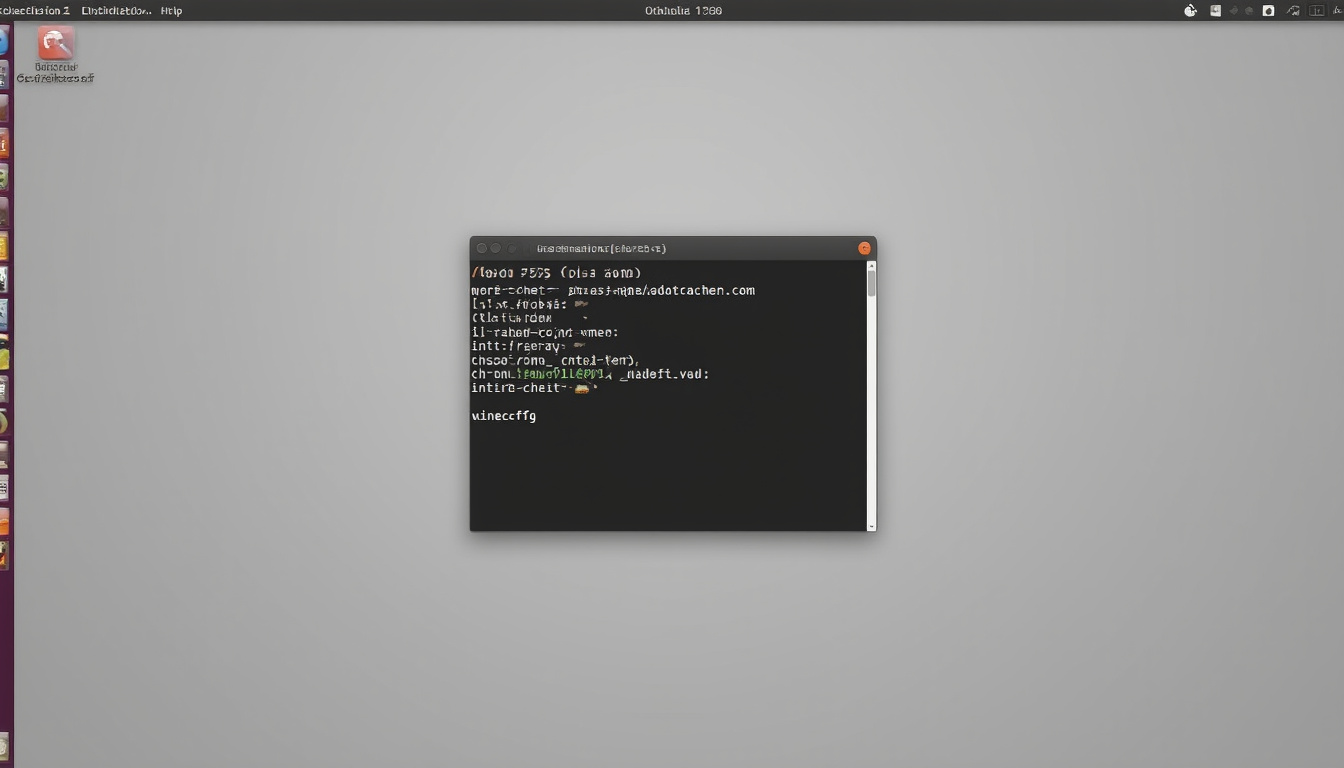Click the lowest icon in the launcher dock
Image resolution: width=1344 pixels, height=768 pixels.
tap(3, 744)
